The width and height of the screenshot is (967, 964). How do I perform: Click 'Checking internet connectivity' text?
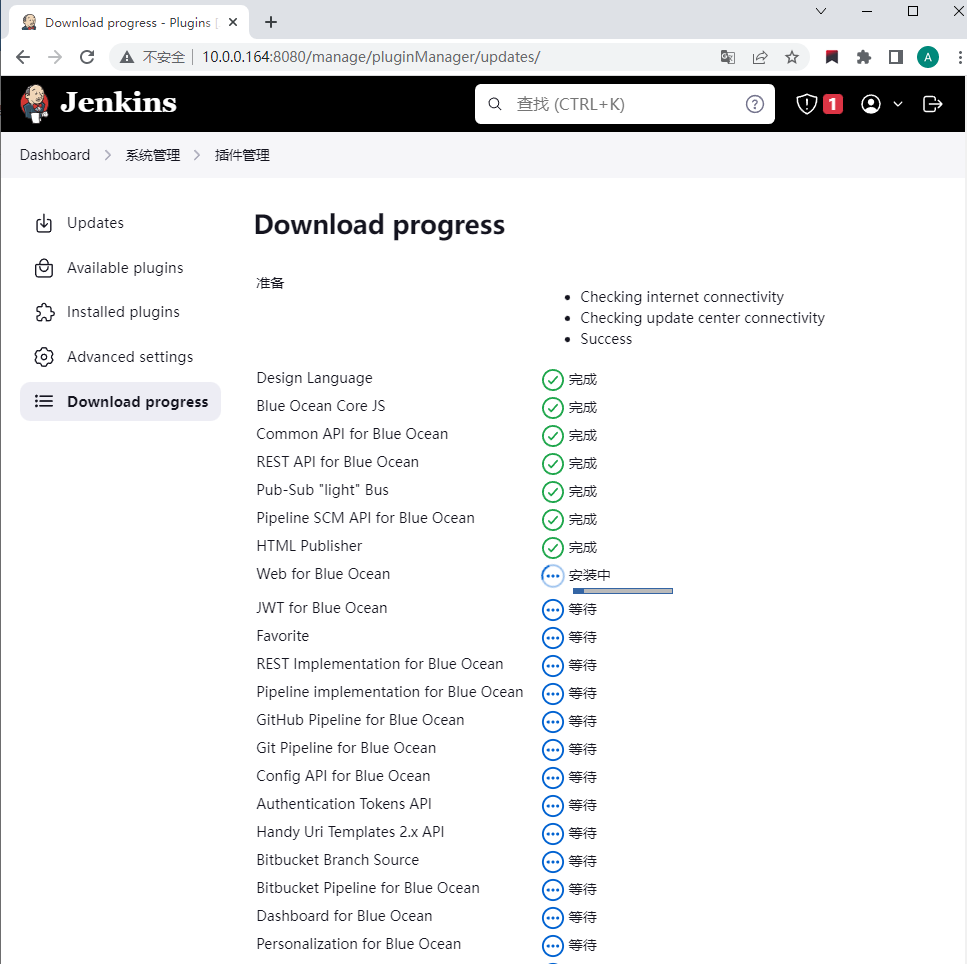682,297
